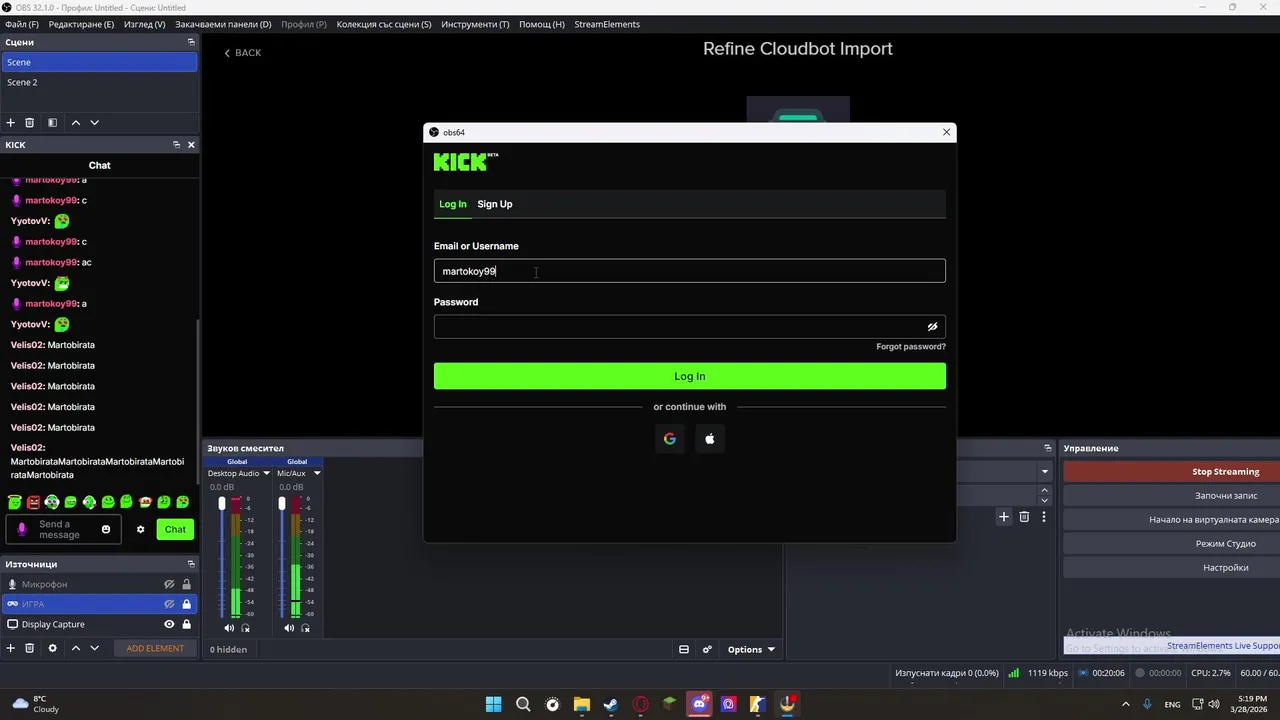The width and height of the screenshot is (1280, 720).
Task: Open Редактиране menu
Action: point(81,24)
